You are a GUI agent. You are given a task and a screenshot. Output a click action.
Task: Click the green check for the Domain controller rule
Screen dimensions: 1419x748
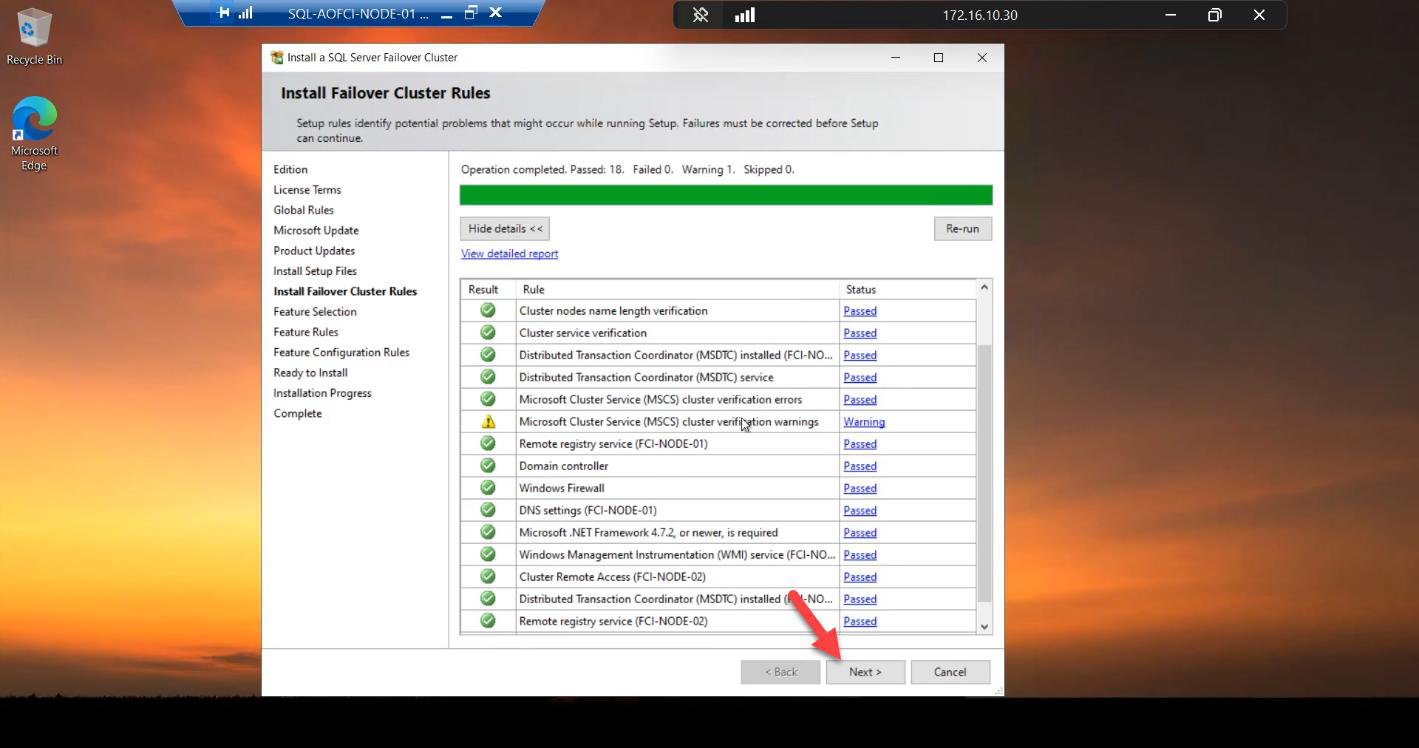[488, 465]
